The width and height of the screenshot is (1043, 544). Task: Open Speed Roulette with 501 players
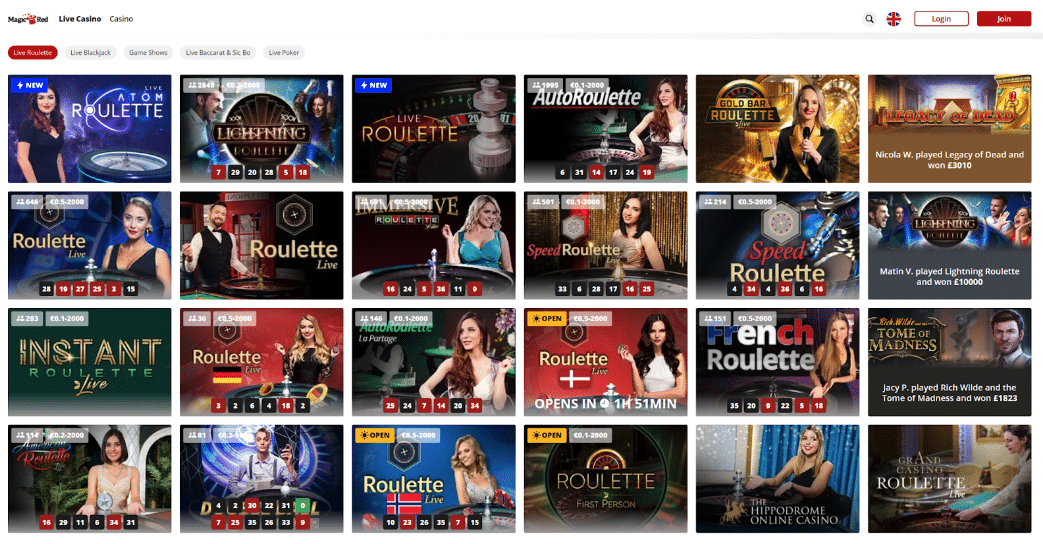605,245
